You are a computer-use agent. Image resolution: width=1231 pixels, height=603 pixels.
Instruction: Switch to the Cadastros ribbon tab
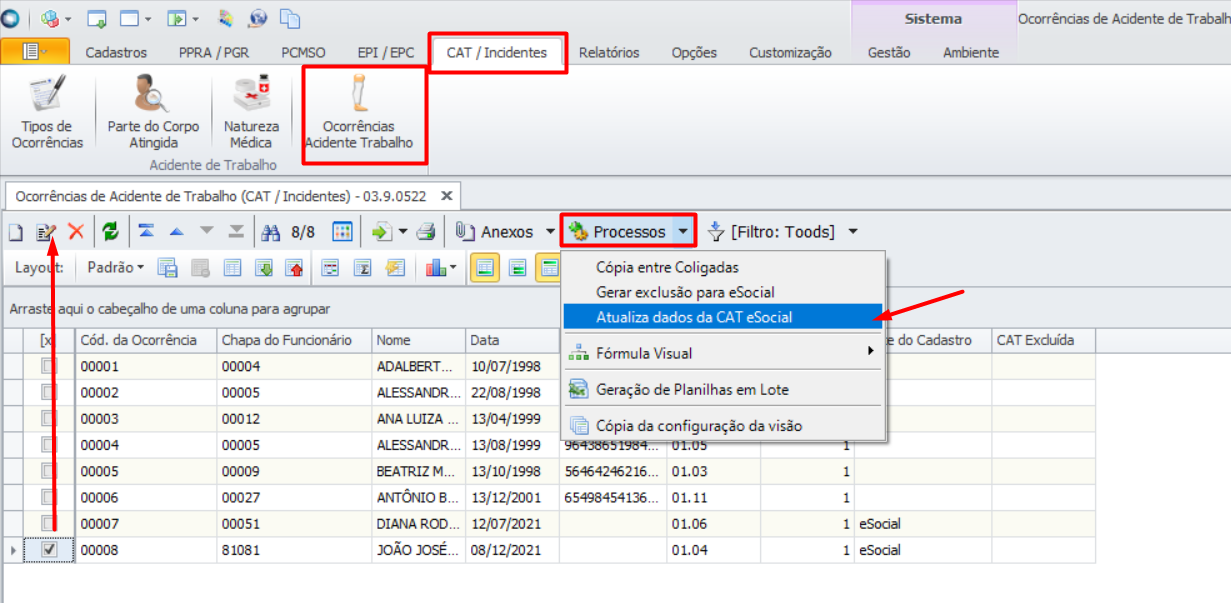tap(116, 53)
